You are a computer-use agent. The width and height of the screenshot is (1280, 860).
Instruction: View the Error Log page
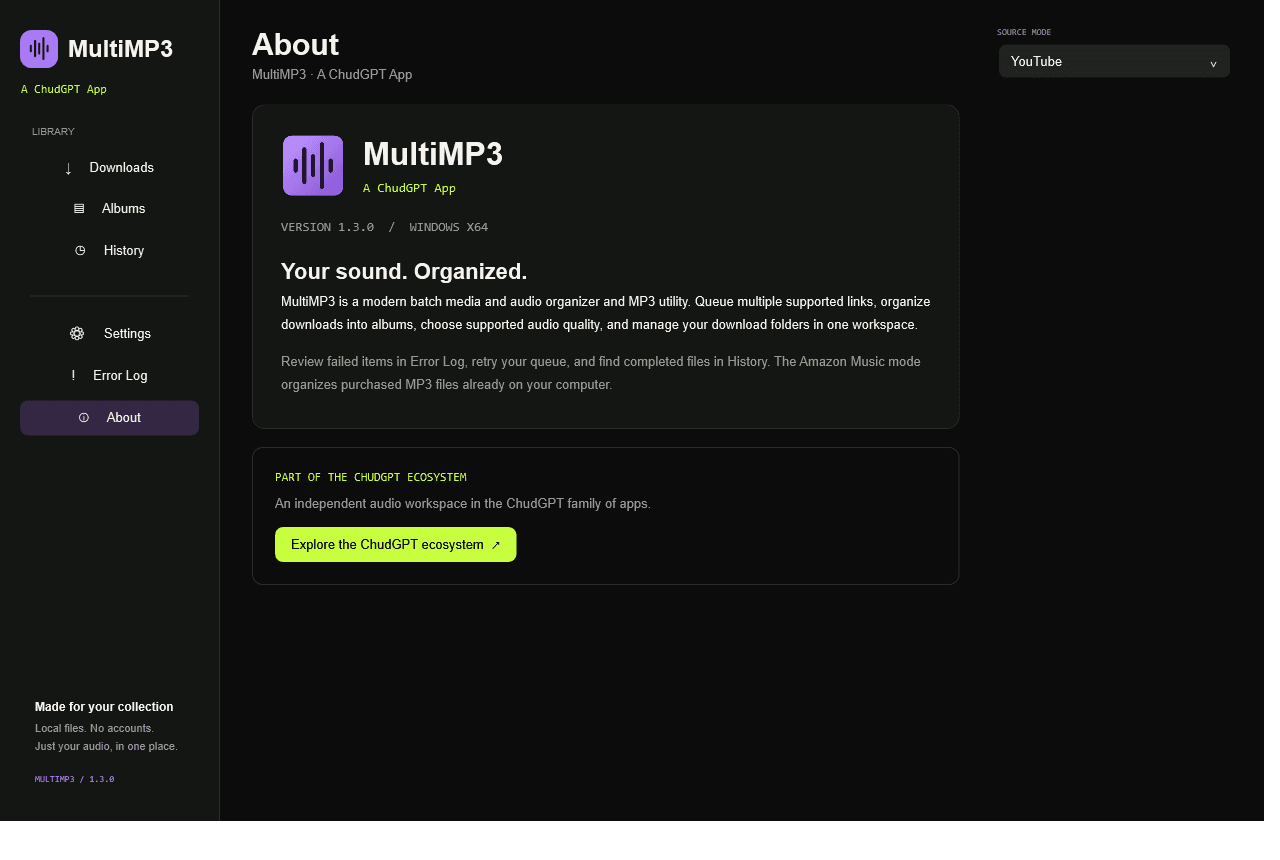109,376
